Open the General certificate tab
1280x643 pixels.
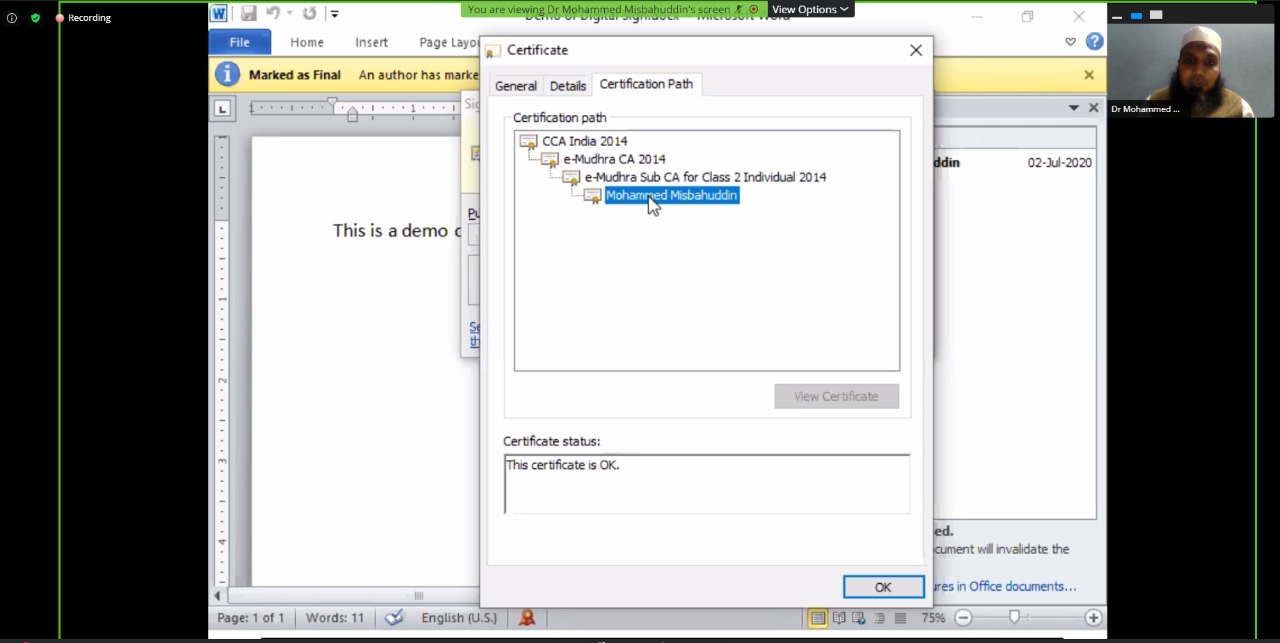click(515, 86)
